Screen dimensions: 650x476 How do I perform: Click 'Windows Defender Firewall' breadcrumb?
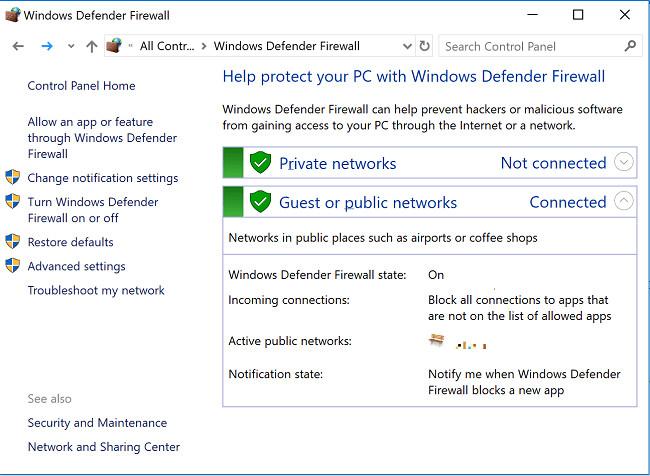pyautogui.click(x=286, y=46)
